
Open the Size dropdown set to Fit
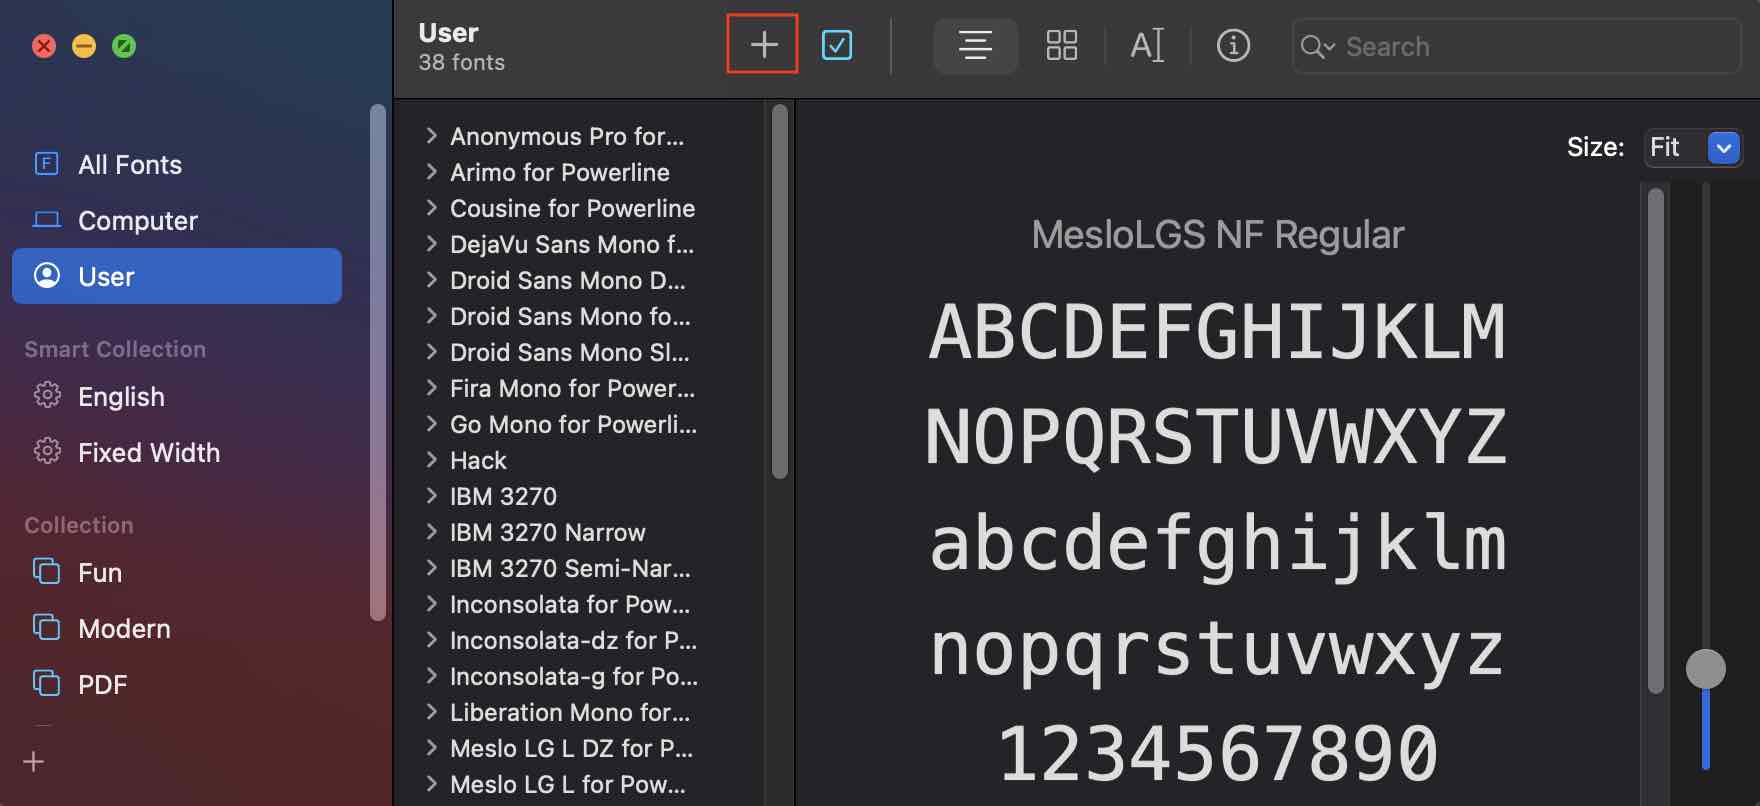(x=1693, y=147)
